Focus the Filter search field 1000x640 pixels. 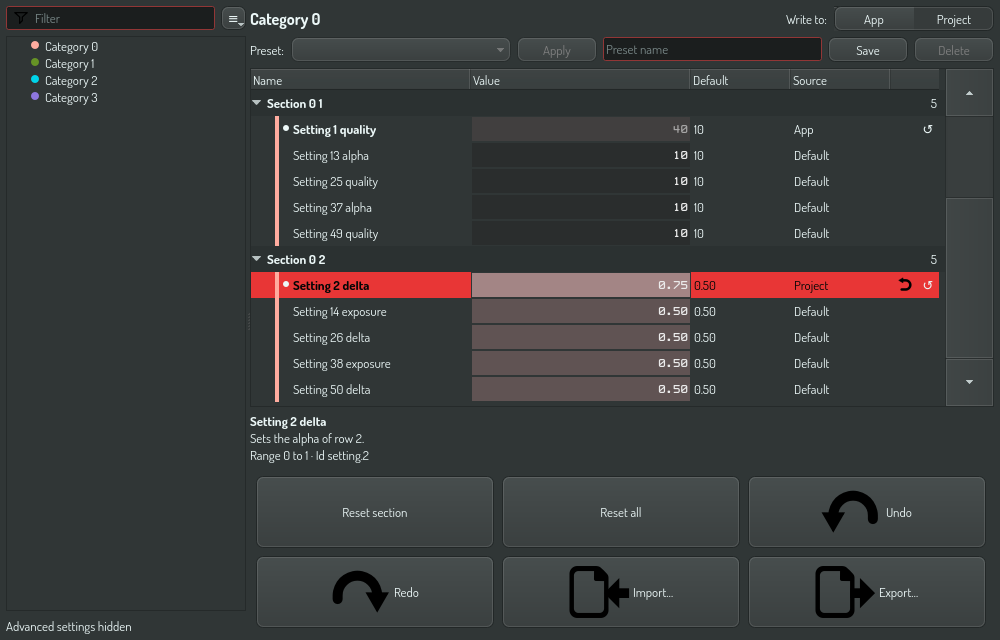[x=110, y=18]
